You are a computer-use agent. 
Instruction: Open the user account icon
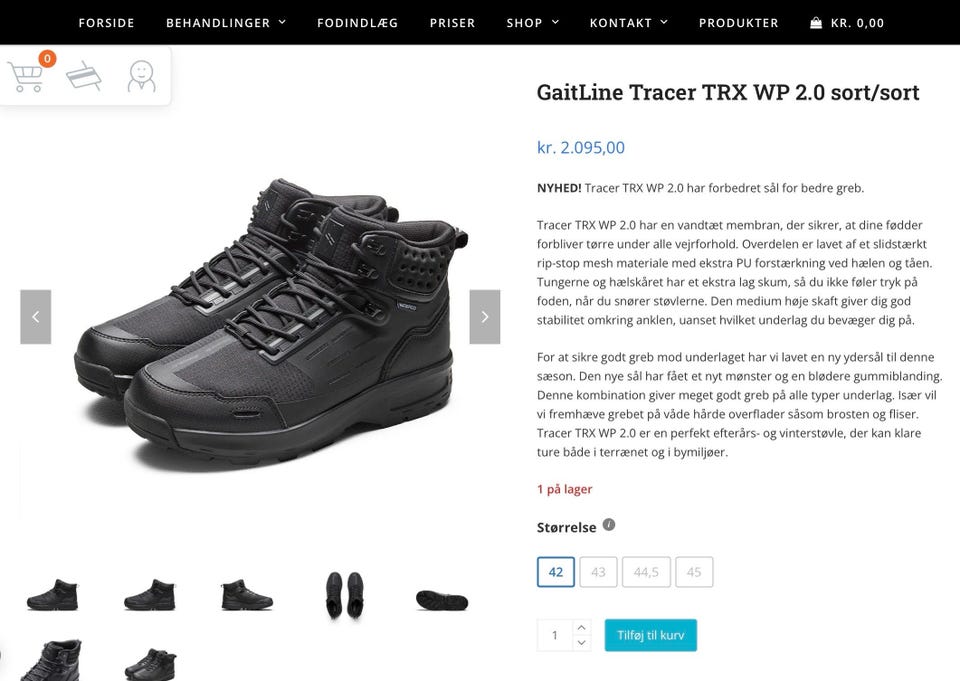[141, 76]
